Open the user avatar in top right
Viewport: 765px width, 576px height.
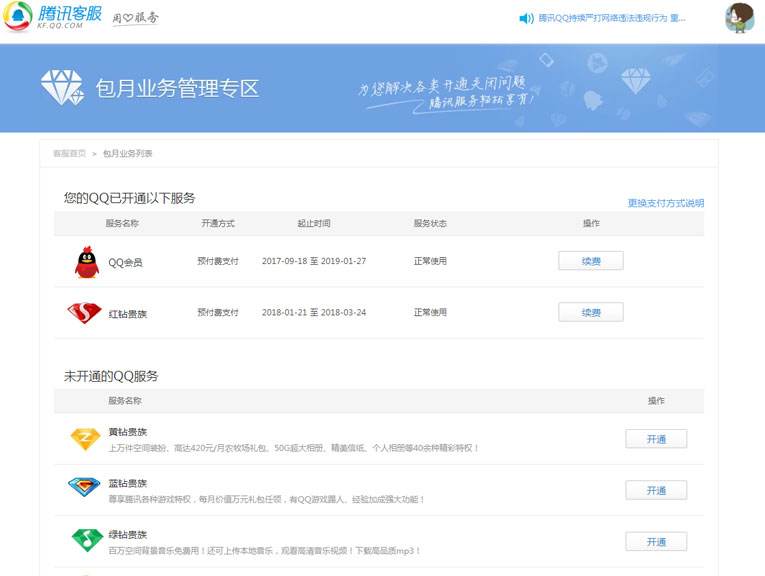(739, 18)
